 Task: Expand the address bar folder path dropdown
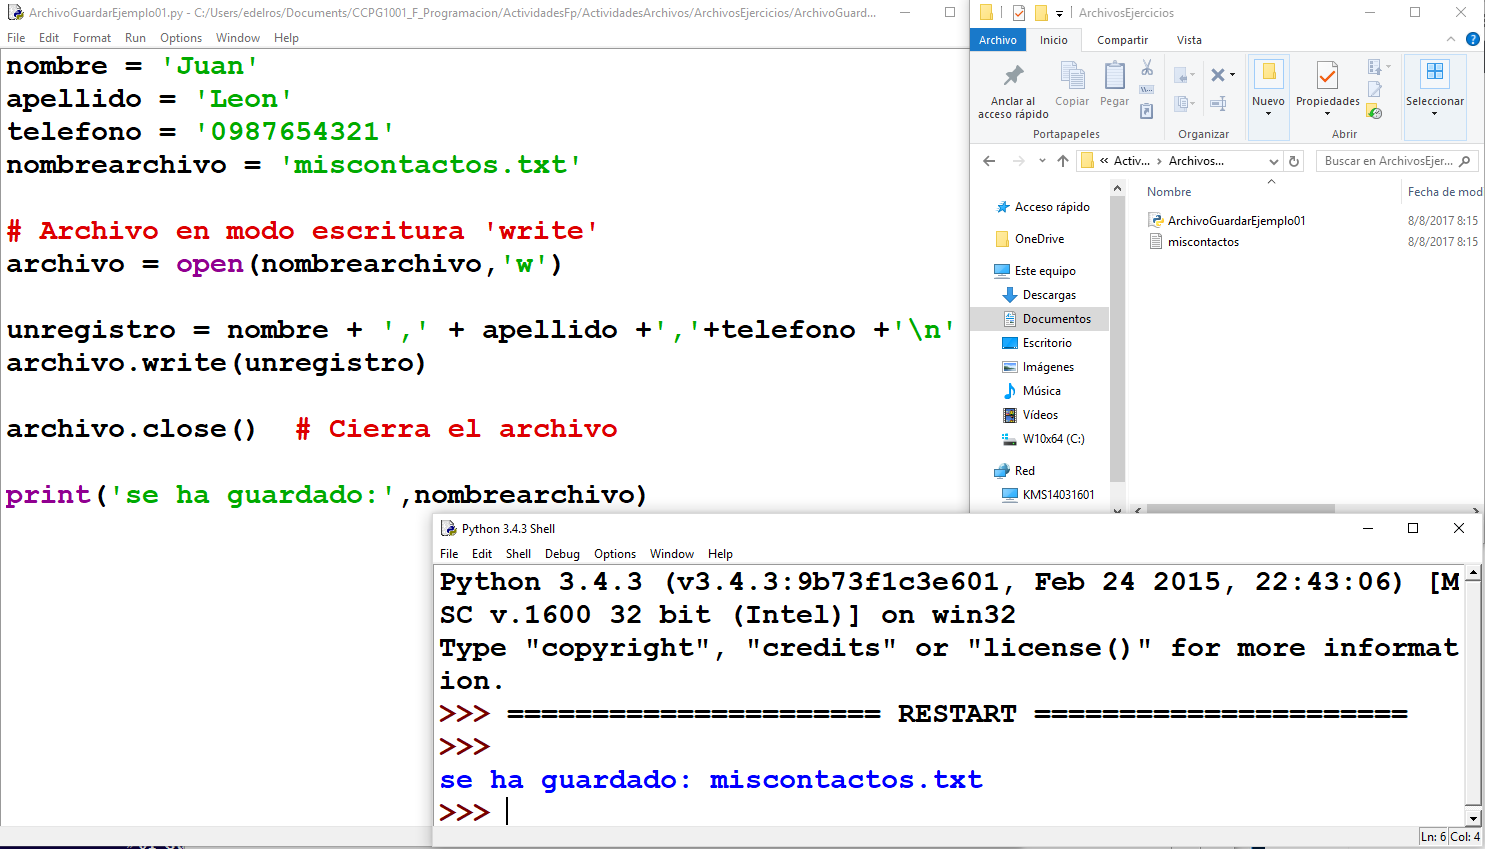(x=1274, y=161)
